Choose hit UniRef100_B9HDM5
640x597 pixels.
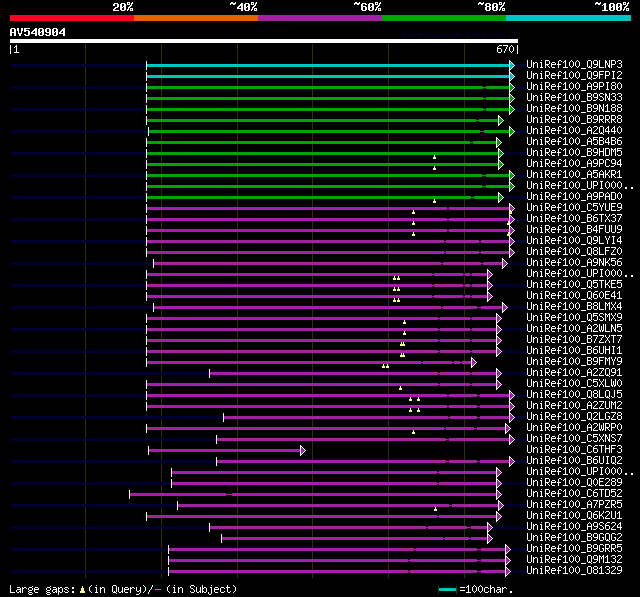point(574,153)
